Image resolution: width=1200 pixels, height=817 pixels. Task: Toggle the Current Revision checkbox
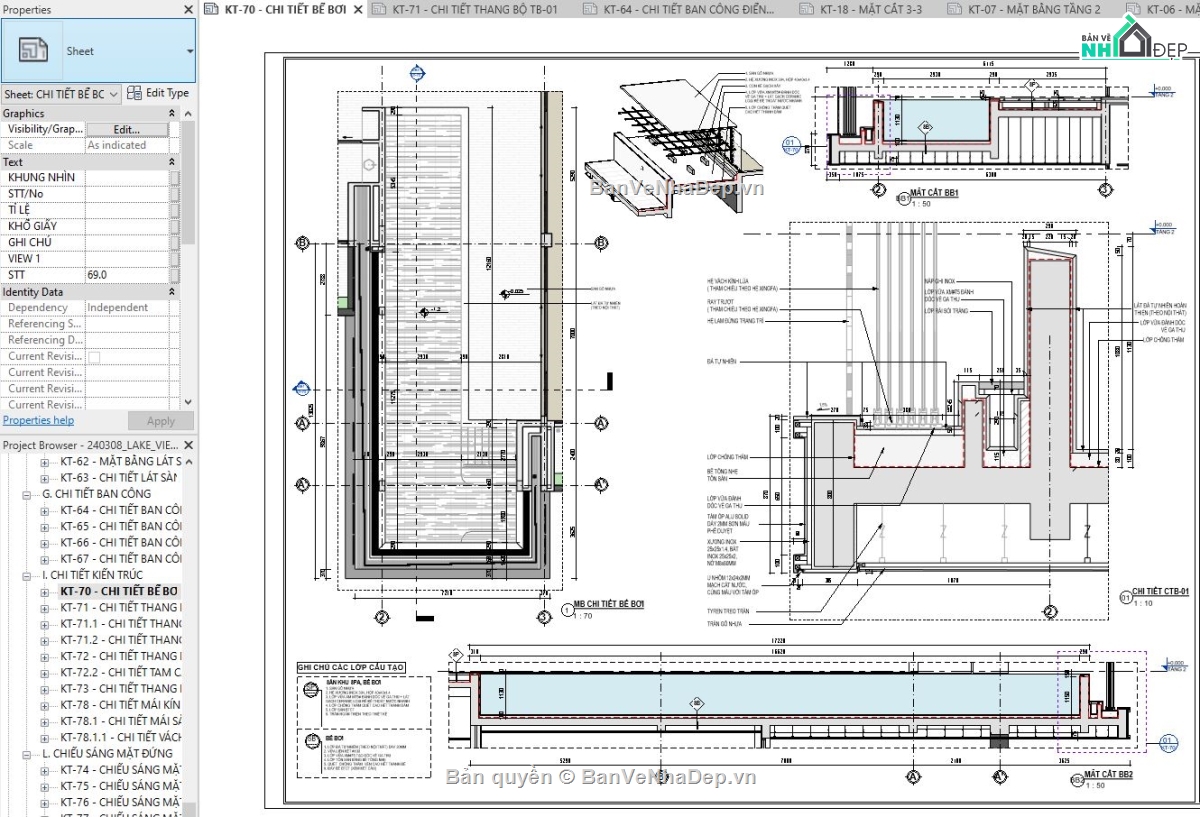(x=94, y=356)
